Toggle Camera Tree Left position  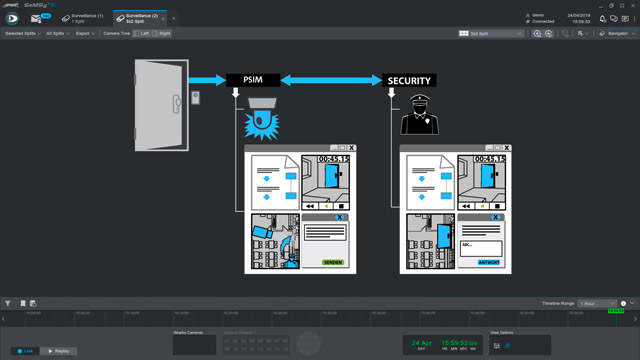coord(142,33)
